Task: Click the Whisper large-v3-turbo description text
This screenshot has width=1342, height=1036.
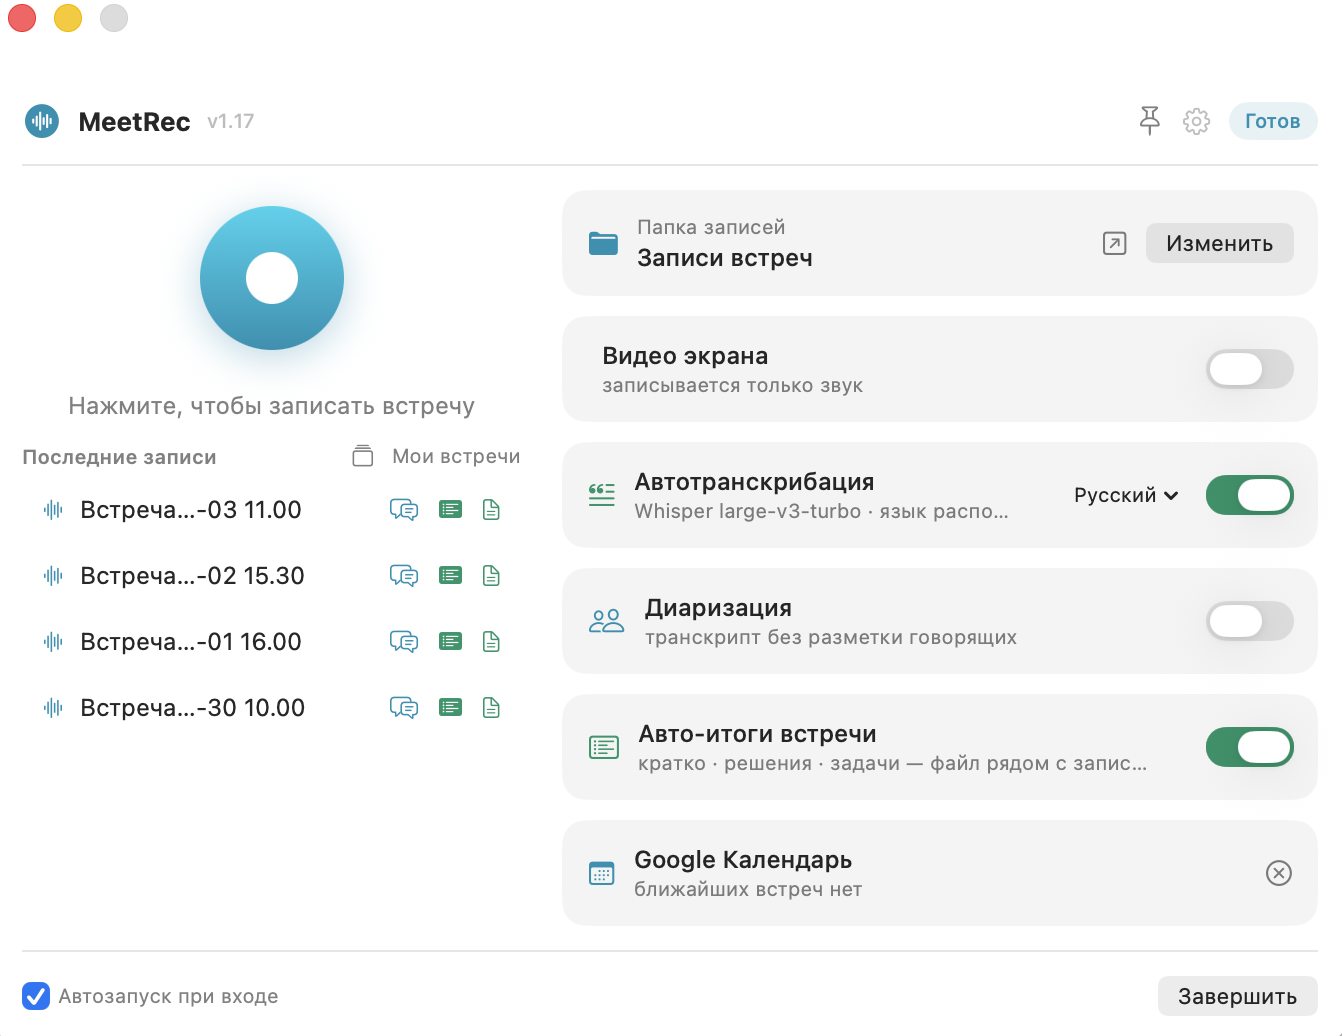Action: tap(821, 511)
